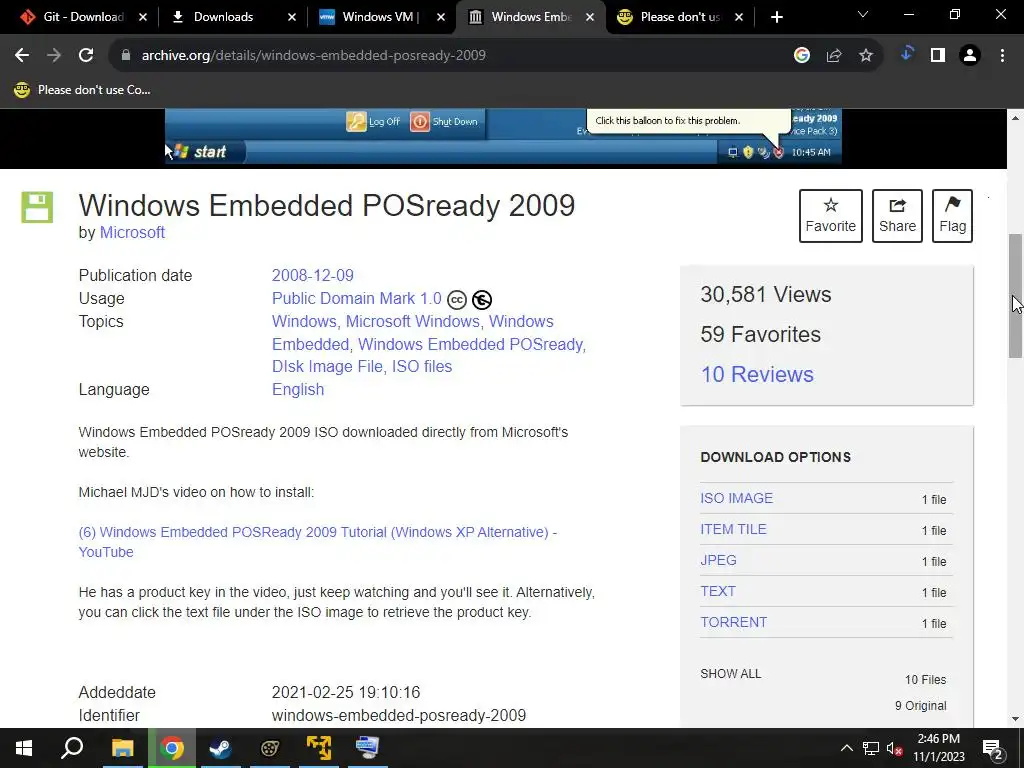
Task: Close the Git - Download tab
Action: click(143, 17)
